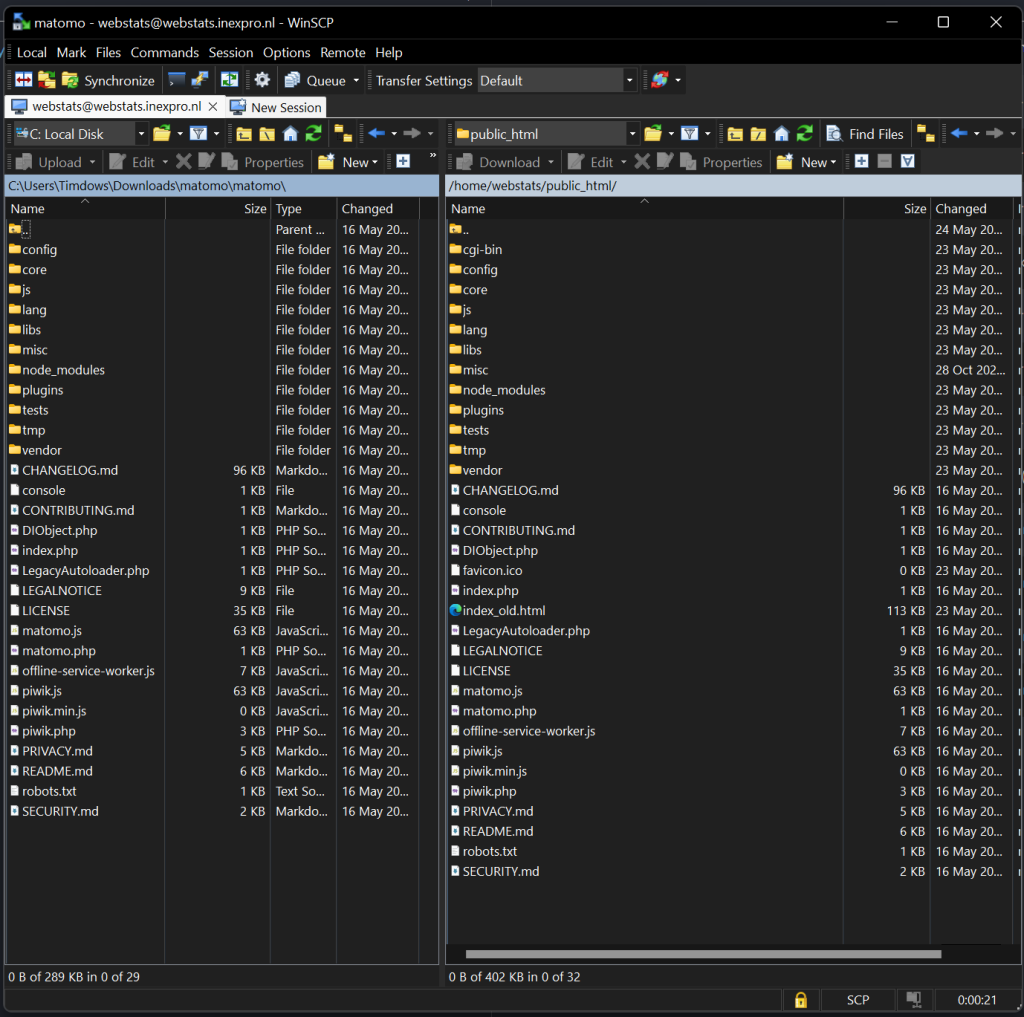
Task: Click the remote panel horizontal scrollbar
Action: click(703, 954)
